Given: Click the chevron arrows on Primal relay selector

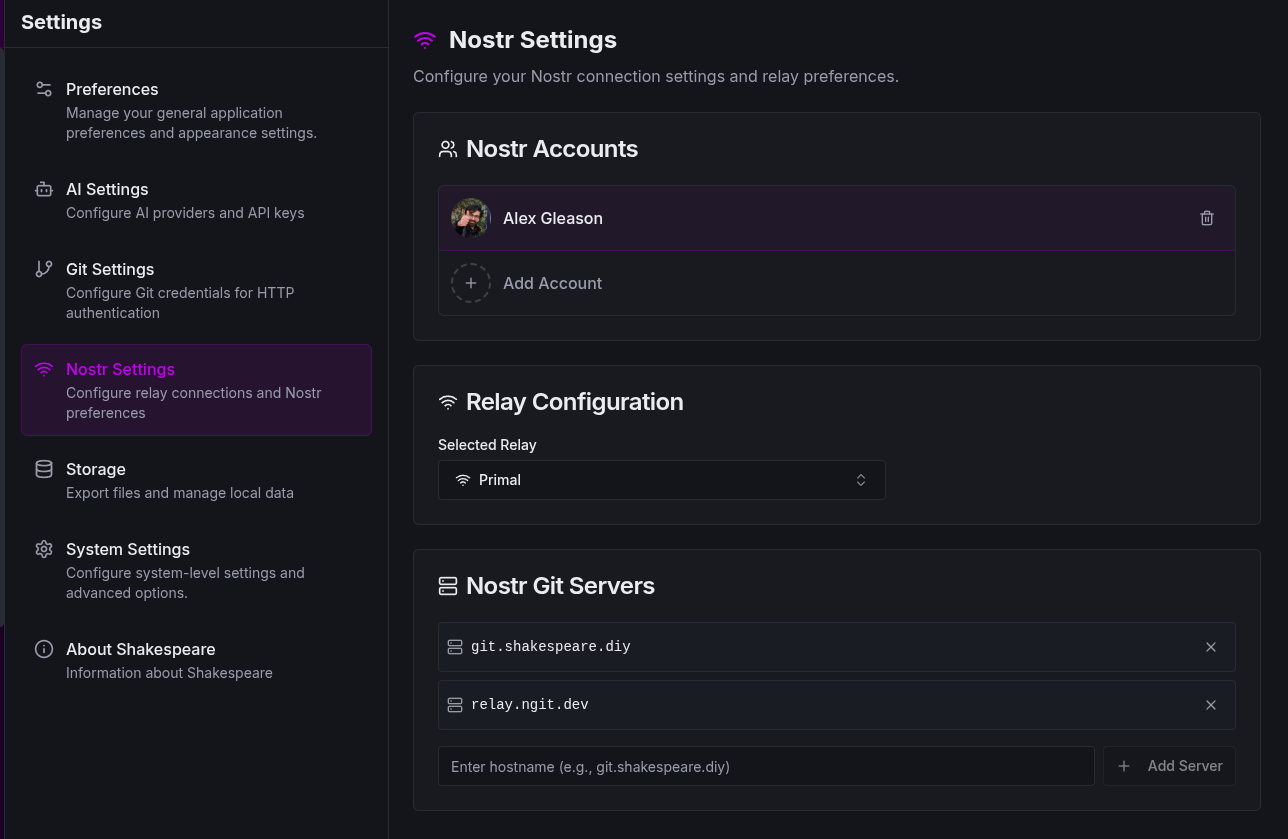Looking at the screenshot, I should (x=860, y=480).
